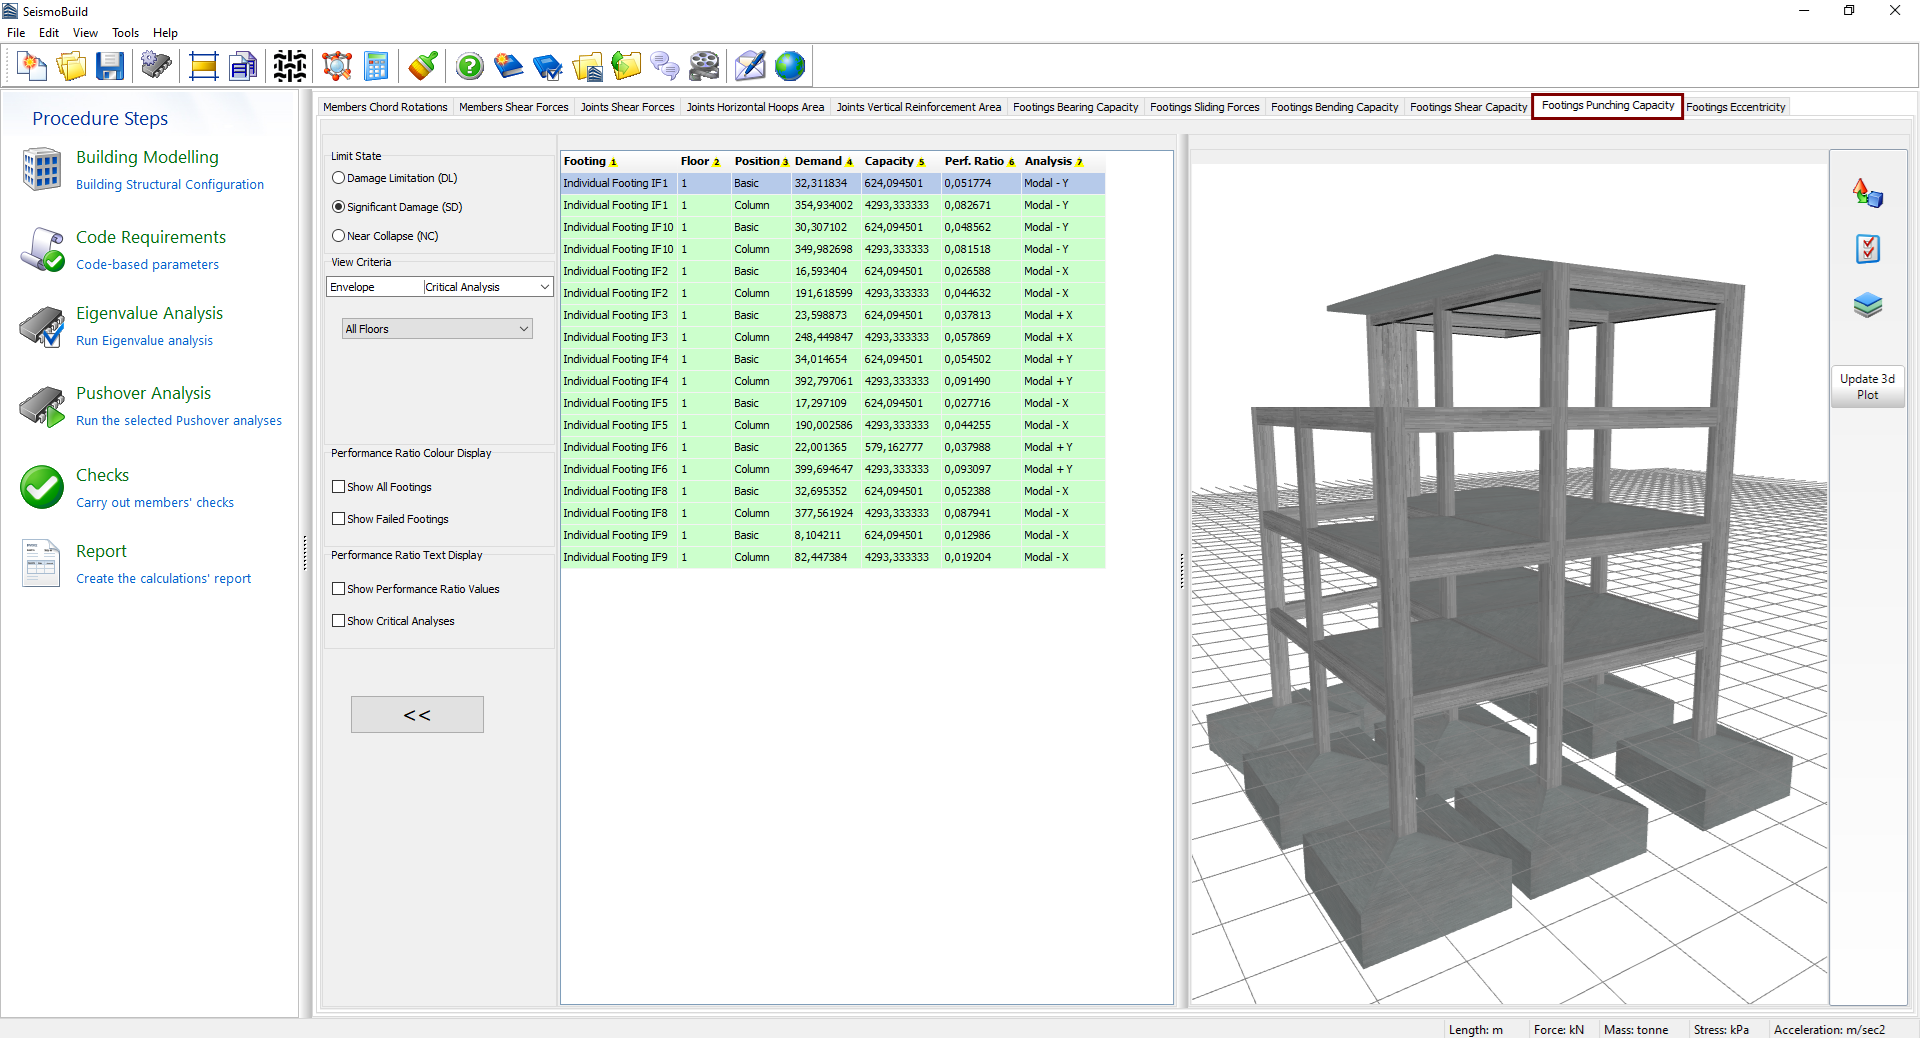
Task: Click the Update 3d Plot button
Action: [x=1867, y=386]
